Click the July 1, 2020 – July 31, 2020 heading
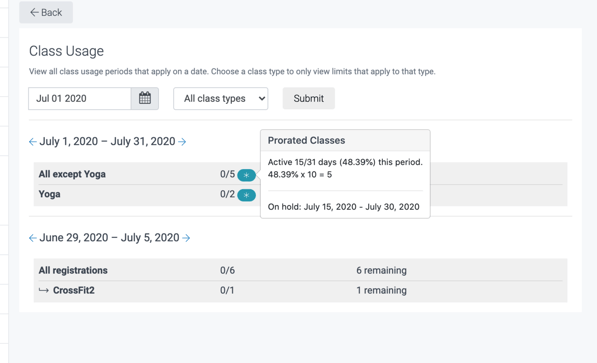597x363 pixels. coord(107,141)
